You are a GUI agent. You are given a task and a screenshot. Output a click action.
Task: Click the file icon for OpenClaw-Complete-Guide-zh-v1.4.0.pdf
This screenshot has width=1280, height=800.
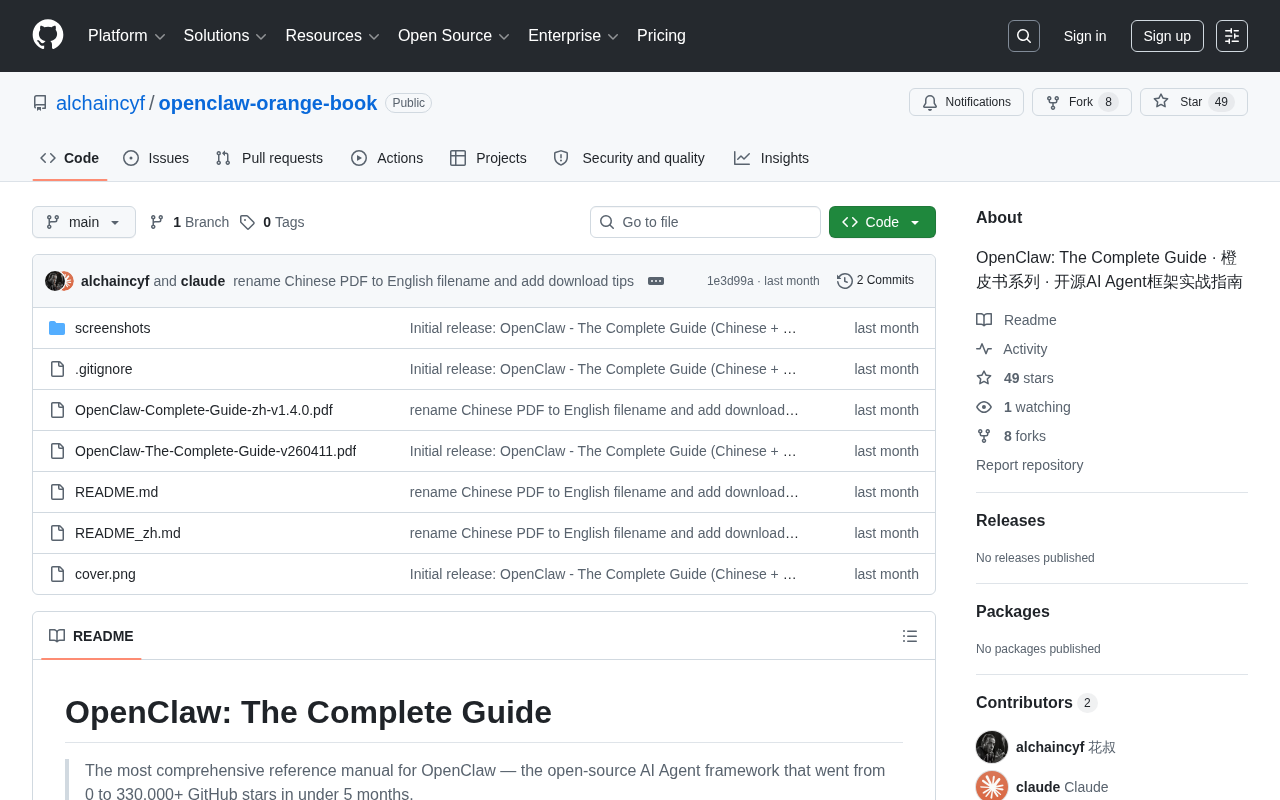[57, 410]
